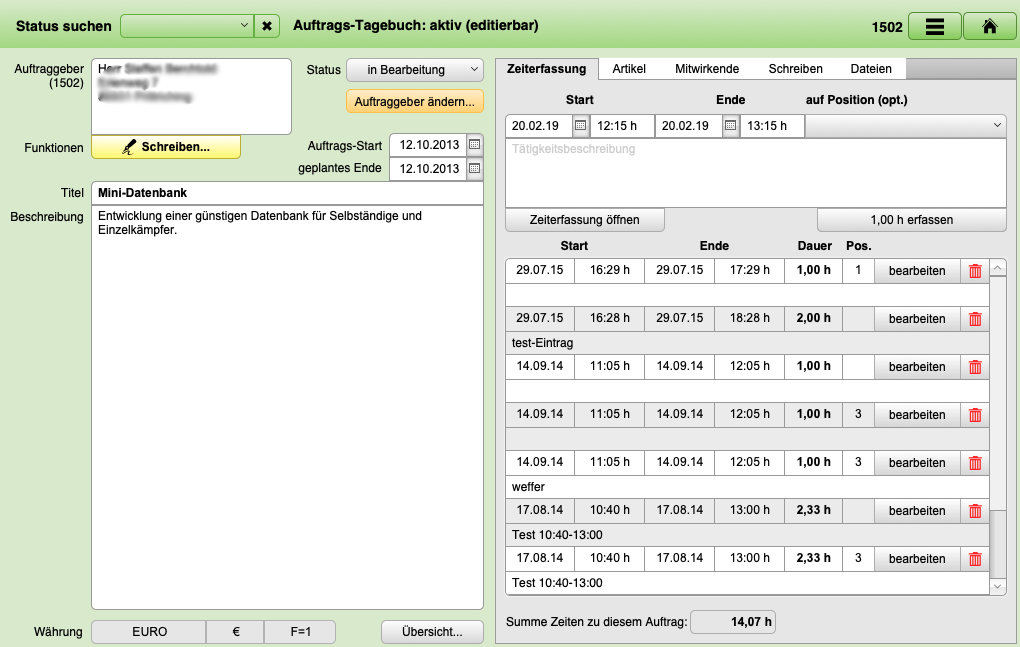Screen dimensions: 1020x647
Task: Open calendar picker for geplantes Ende
Action: pyautogui.click(x=474, y=169)
